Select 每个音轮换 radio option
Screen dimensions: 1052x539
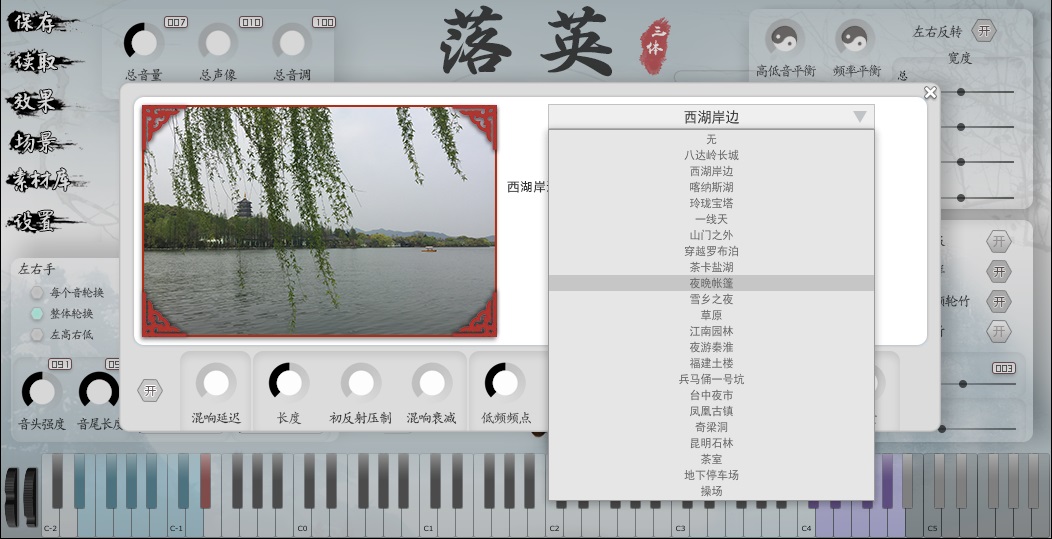[37, 293]
